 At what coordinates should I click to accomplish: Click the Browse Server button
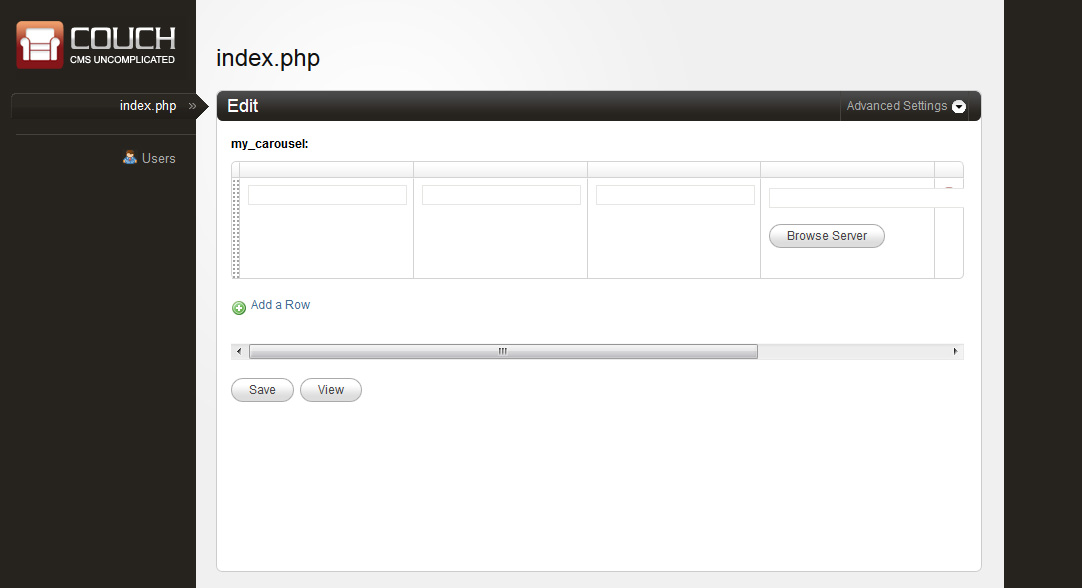click(827, 236)
